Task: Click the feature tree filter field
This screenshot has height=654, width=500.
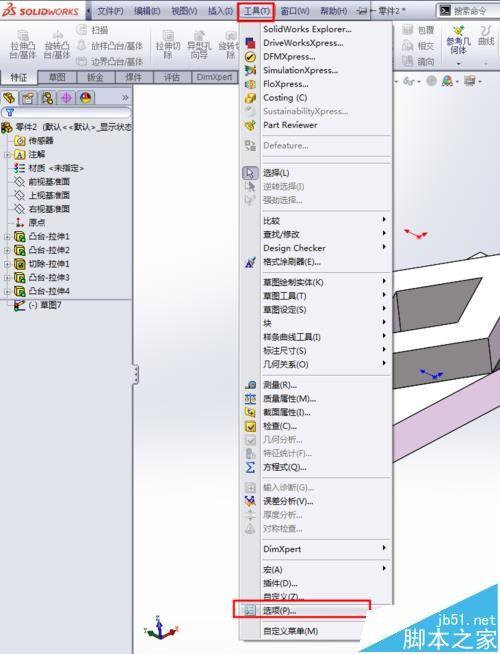Action: click(x=66, y=112)
